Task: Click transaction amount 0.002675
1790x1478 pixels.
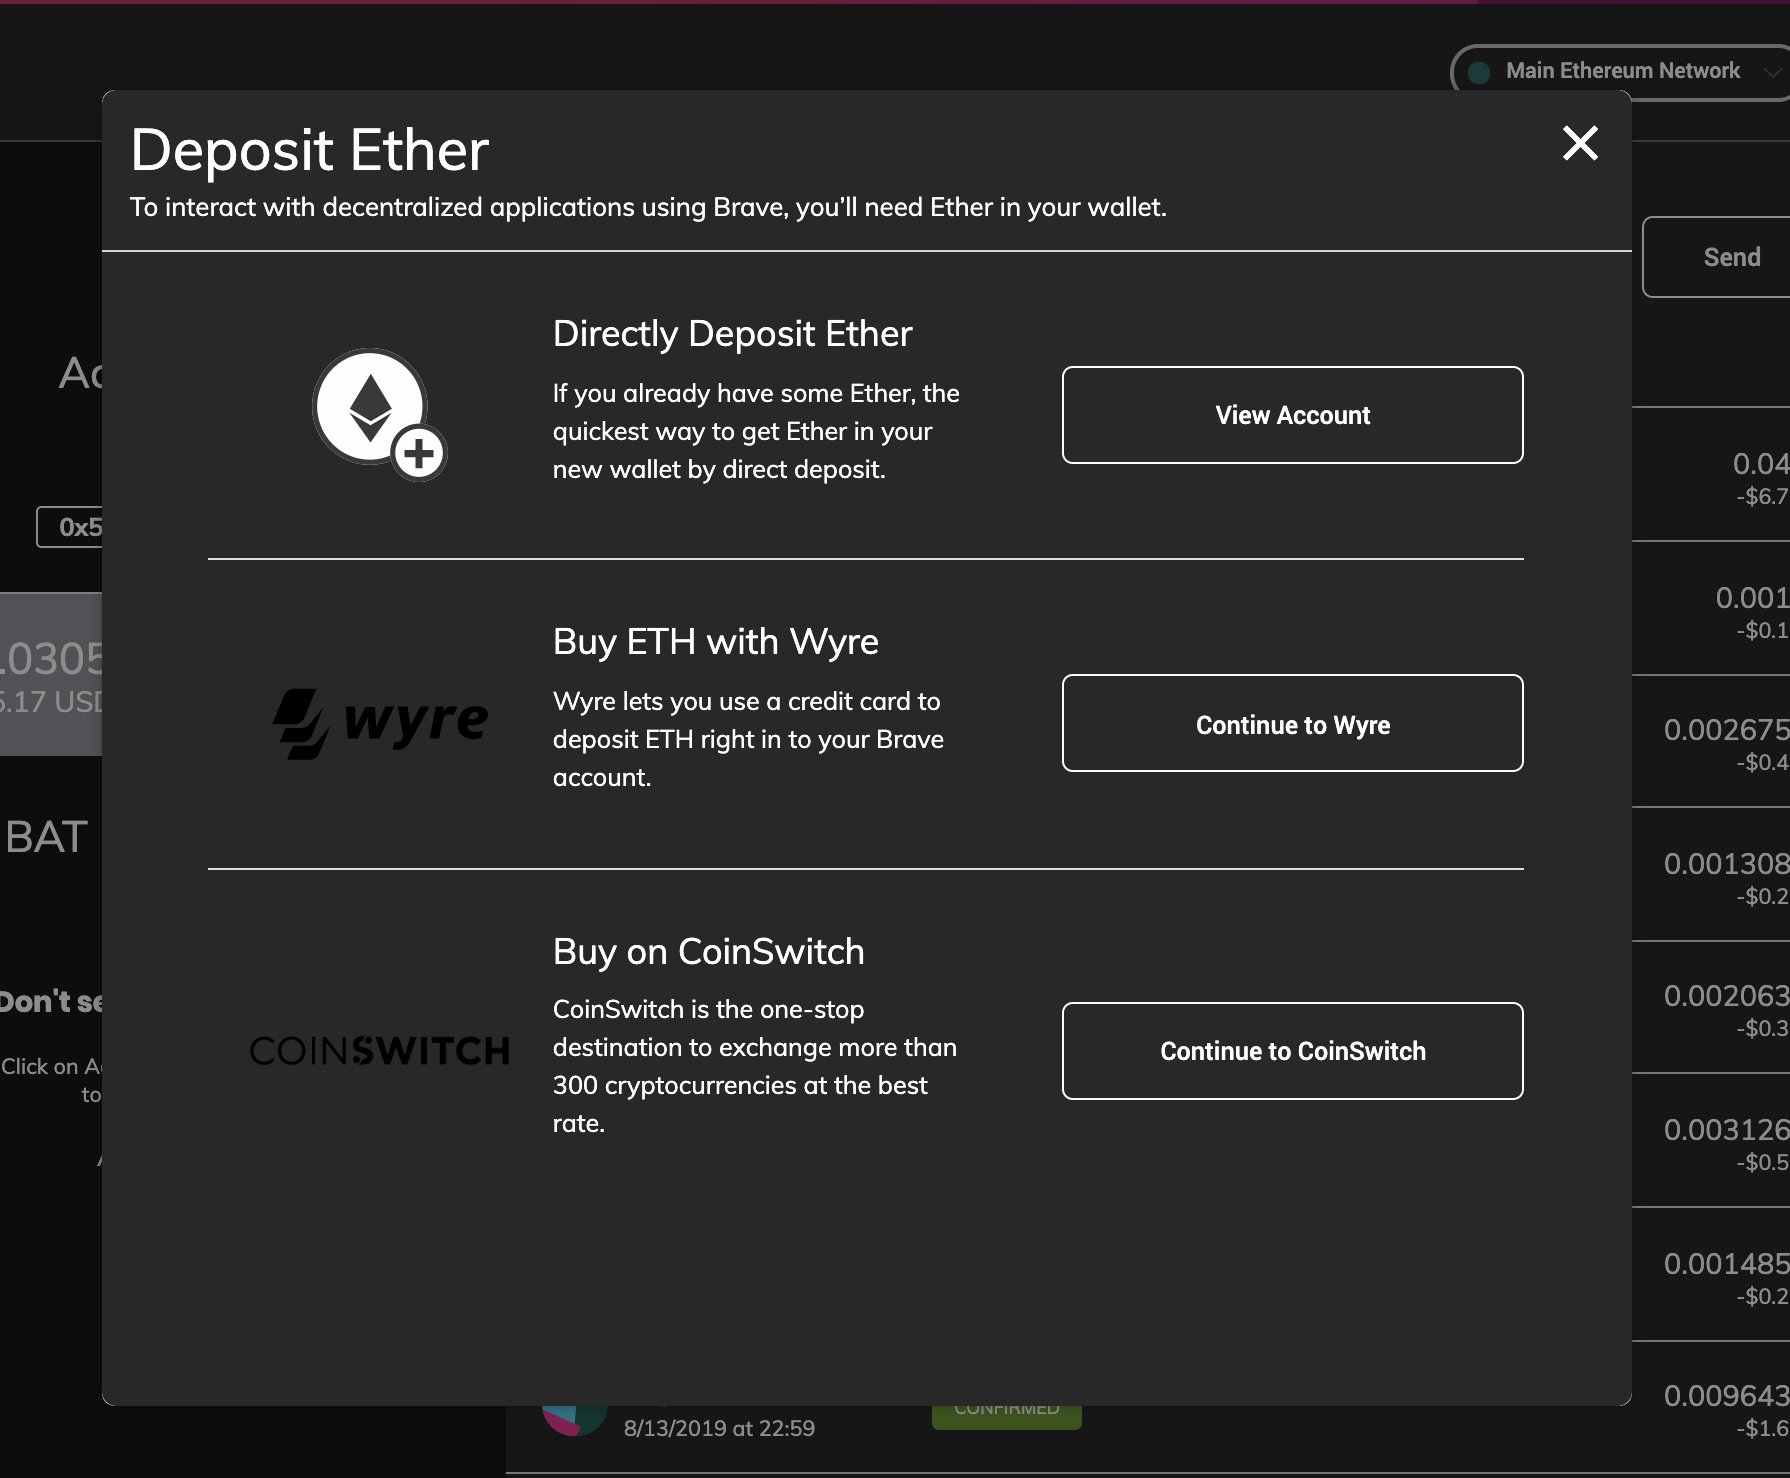Action: click(x=1726, y=730)
